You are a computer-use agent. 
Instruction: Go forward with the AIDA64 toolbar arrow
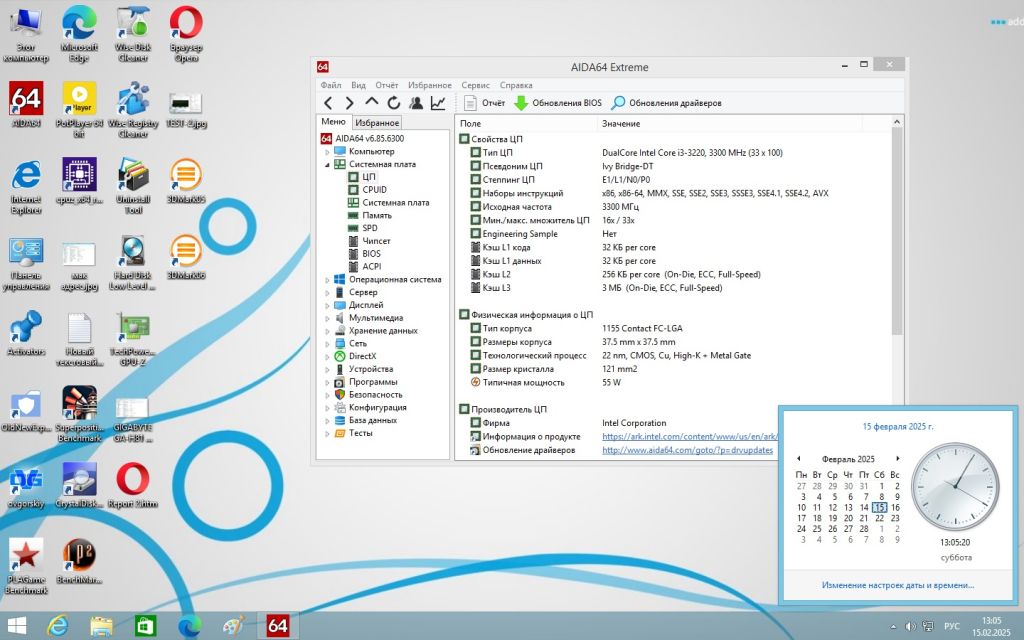(x=349, y=103)
